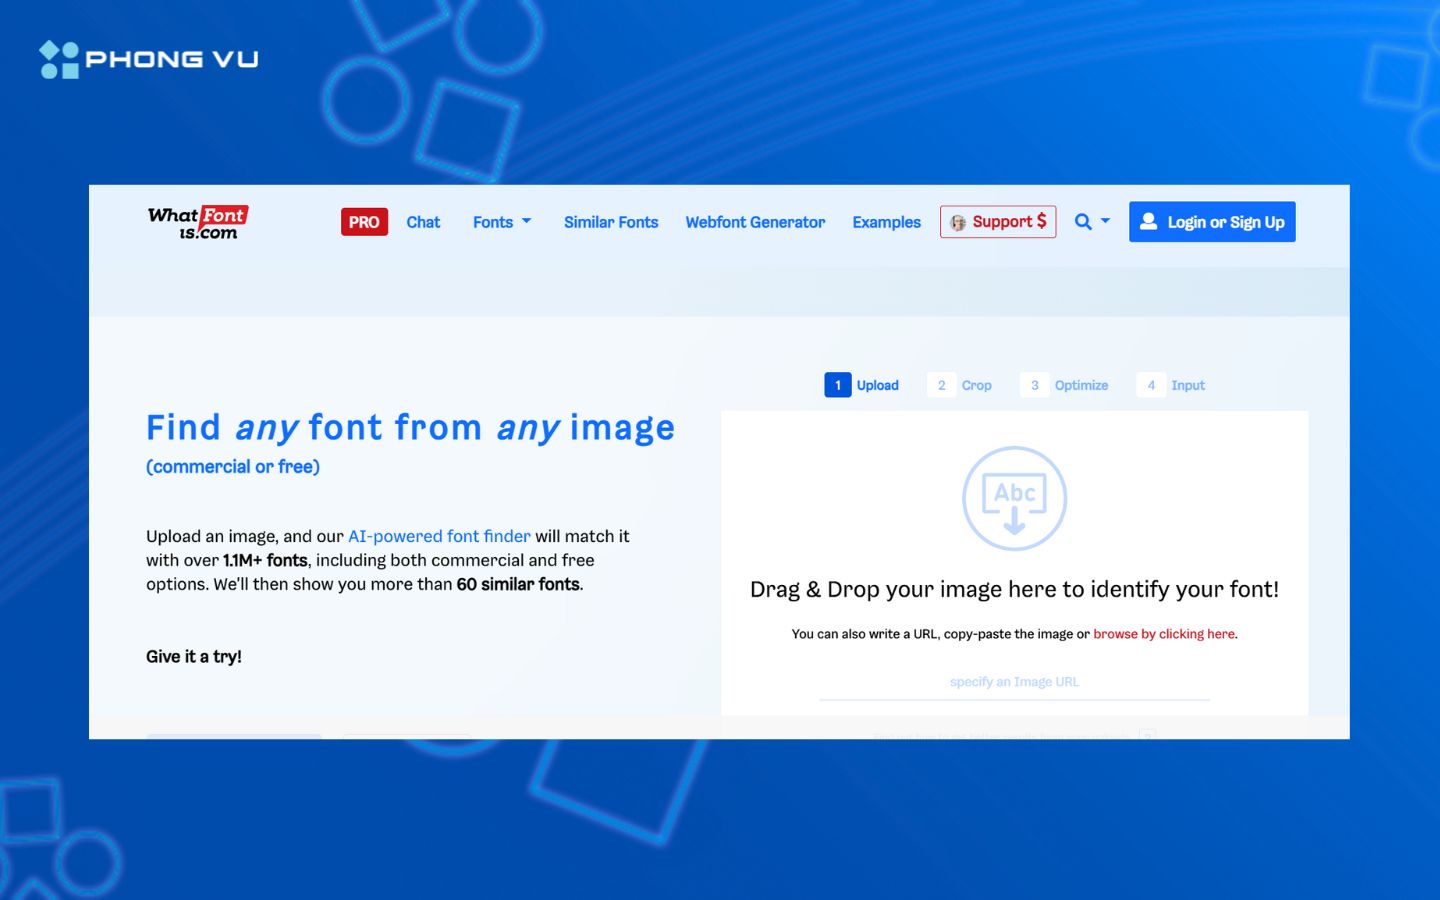Open the AI-powered font finder link
This screenshot has height=900, width=1440.
pyautogui.click(x=440, y=536)
